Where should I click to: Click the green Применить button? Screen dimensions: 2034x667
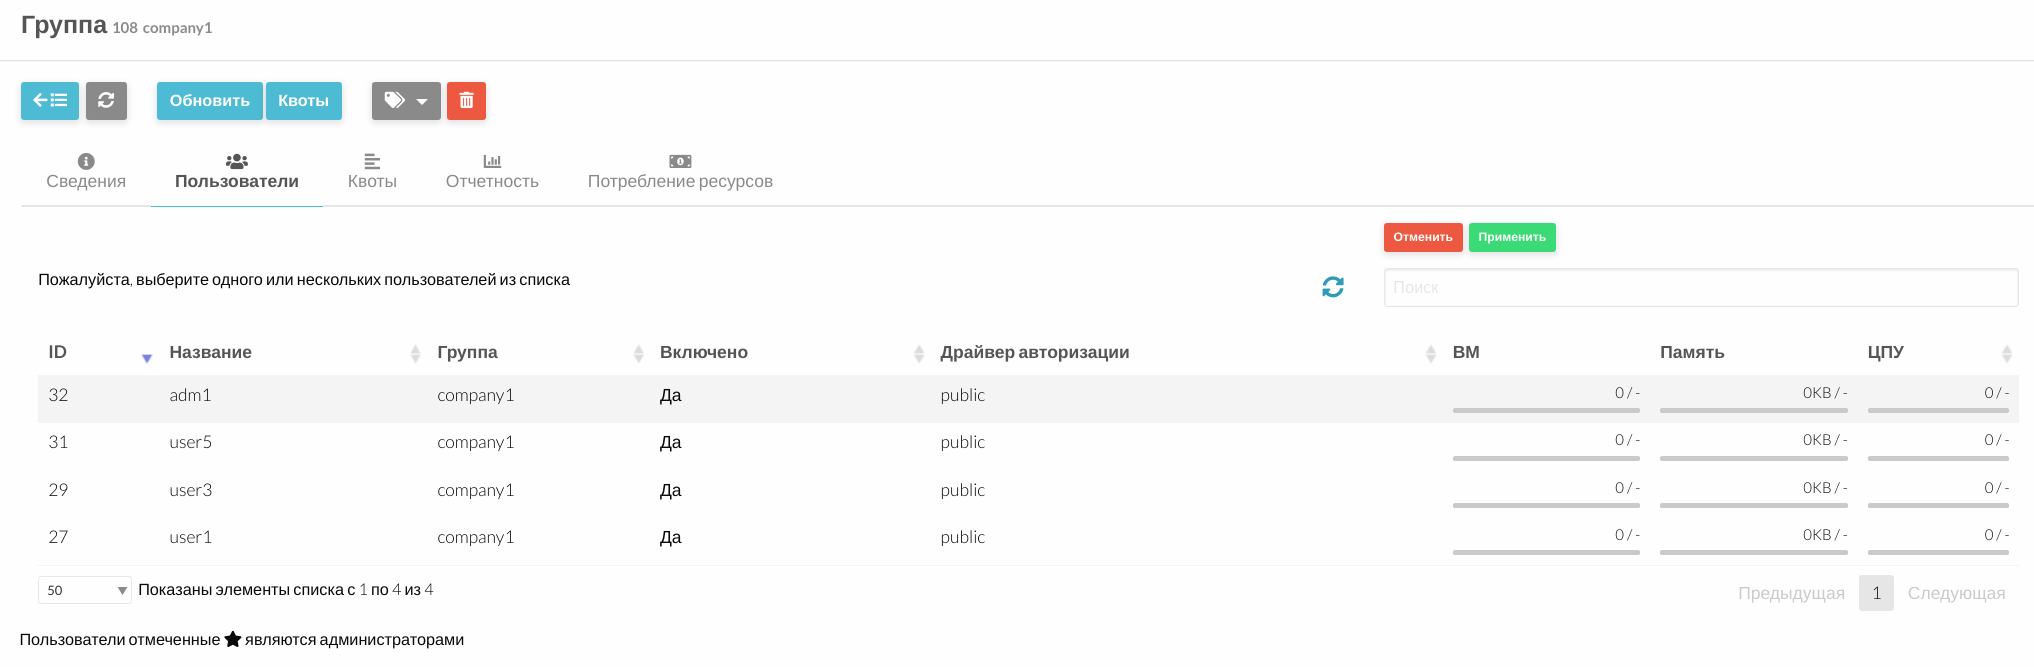pos(1512,237)
